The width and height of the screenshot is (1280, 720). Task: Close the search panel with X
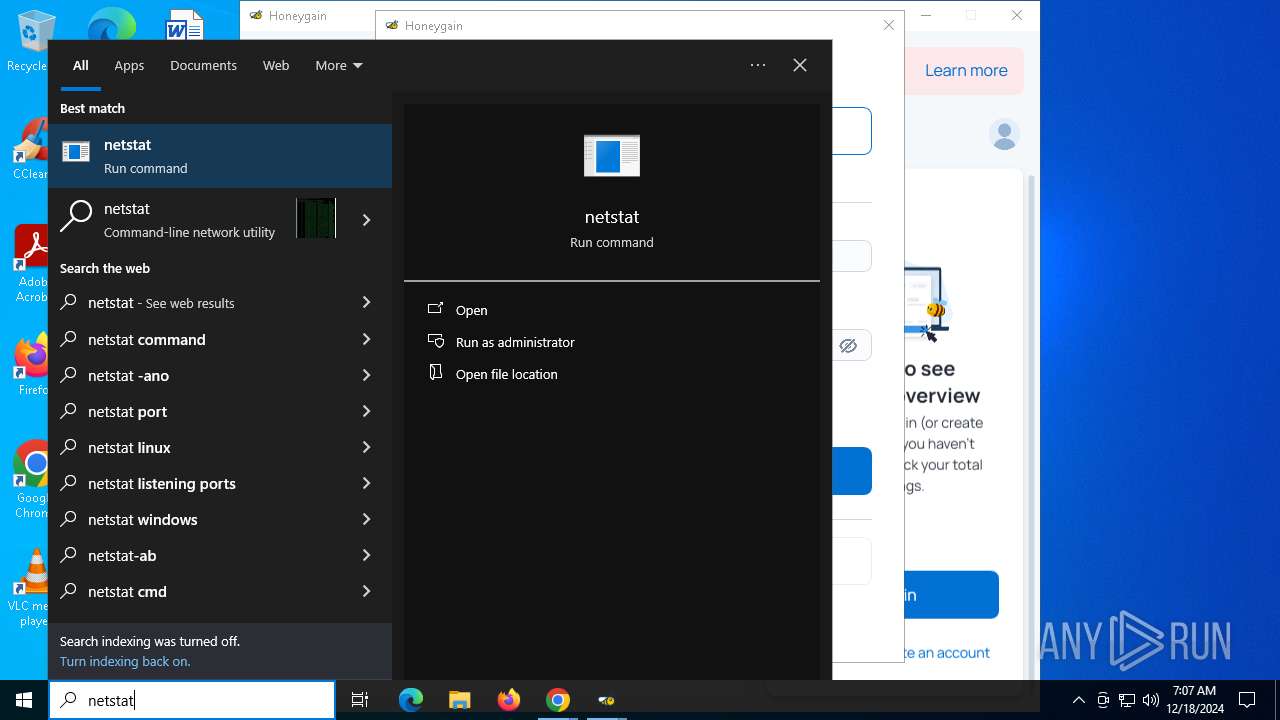(x=800, y=66)
